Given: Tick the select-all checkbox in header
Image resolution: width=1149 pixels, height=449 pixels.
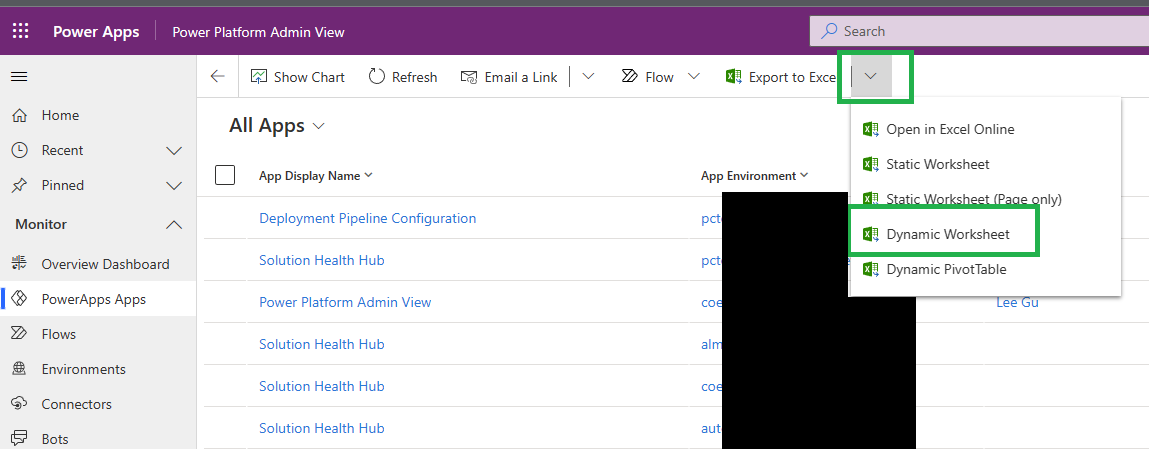Looking at the screenshot, I should (x=225, y=176).
